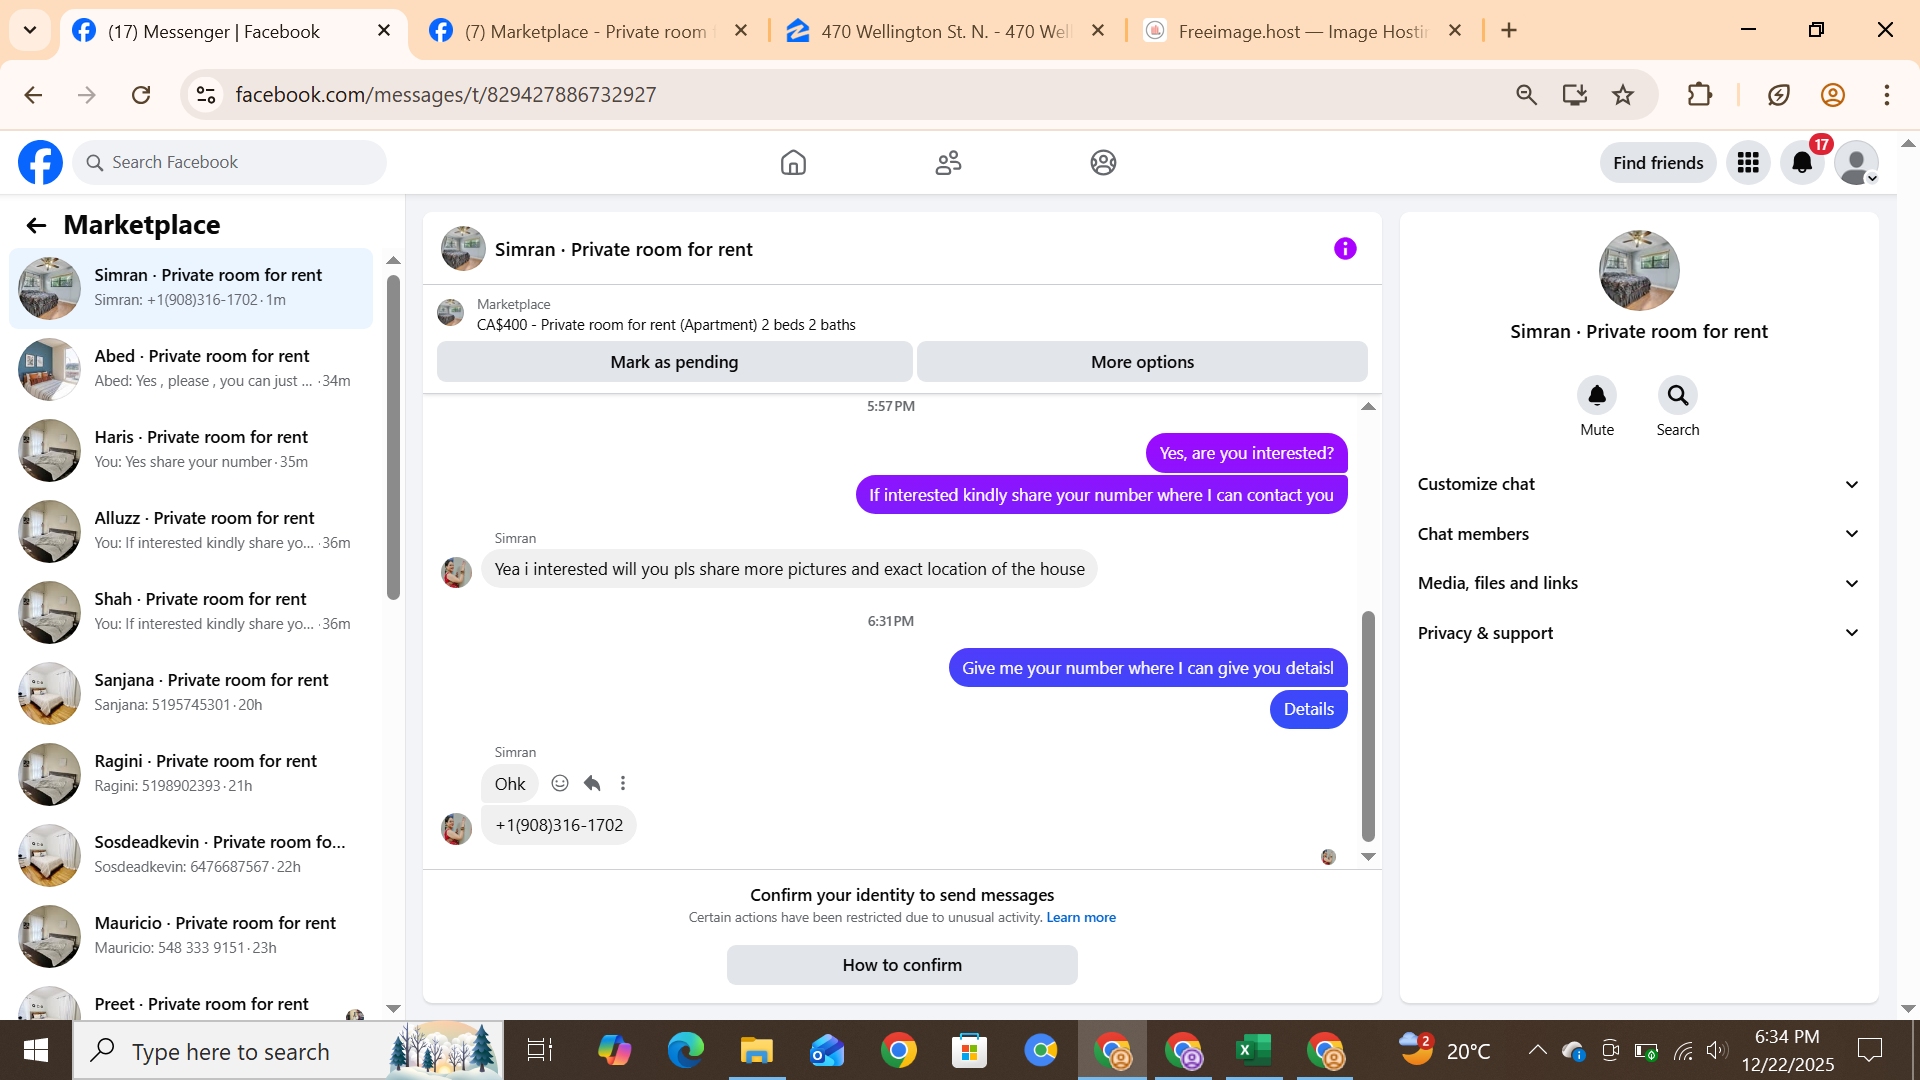Open the Friends icon in top navigation
1920x1080 pixels.
click(948, 163)
